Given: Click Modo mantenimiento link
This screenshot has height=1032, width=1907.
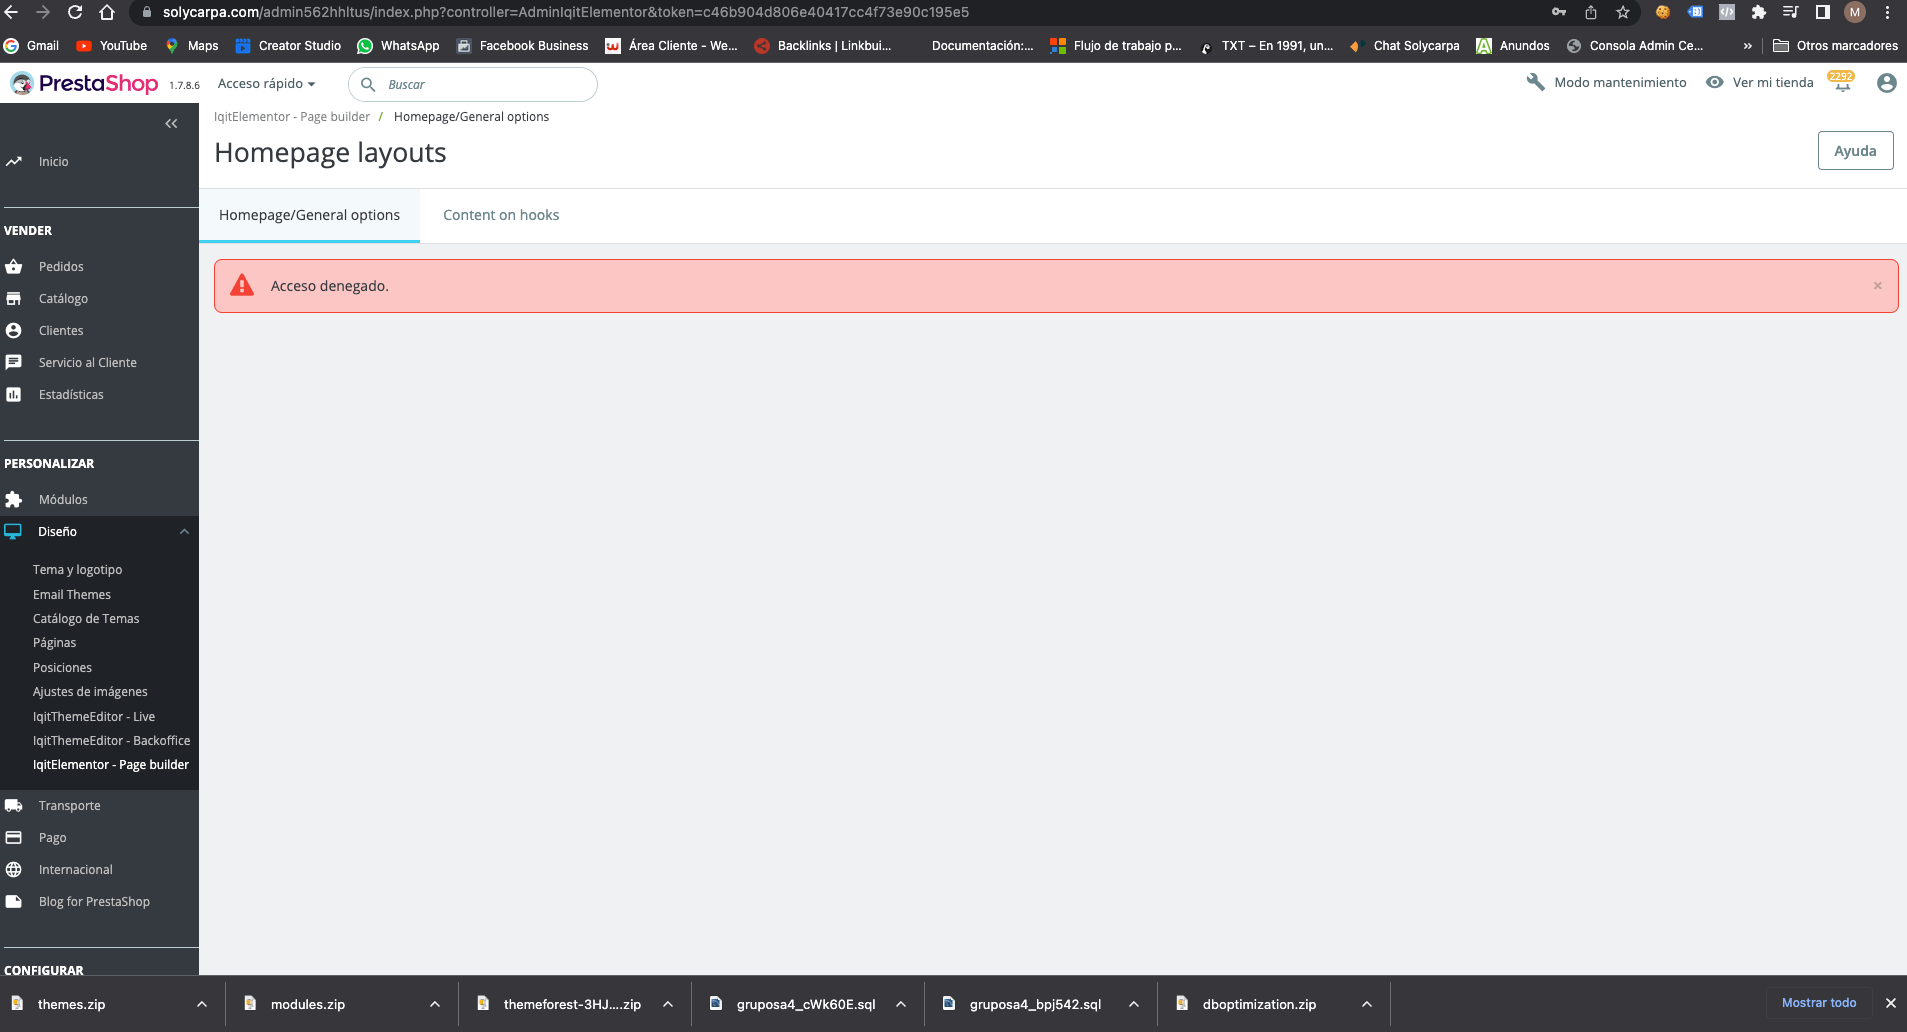Looking at the screenshot, I should tap(1620, 82).
